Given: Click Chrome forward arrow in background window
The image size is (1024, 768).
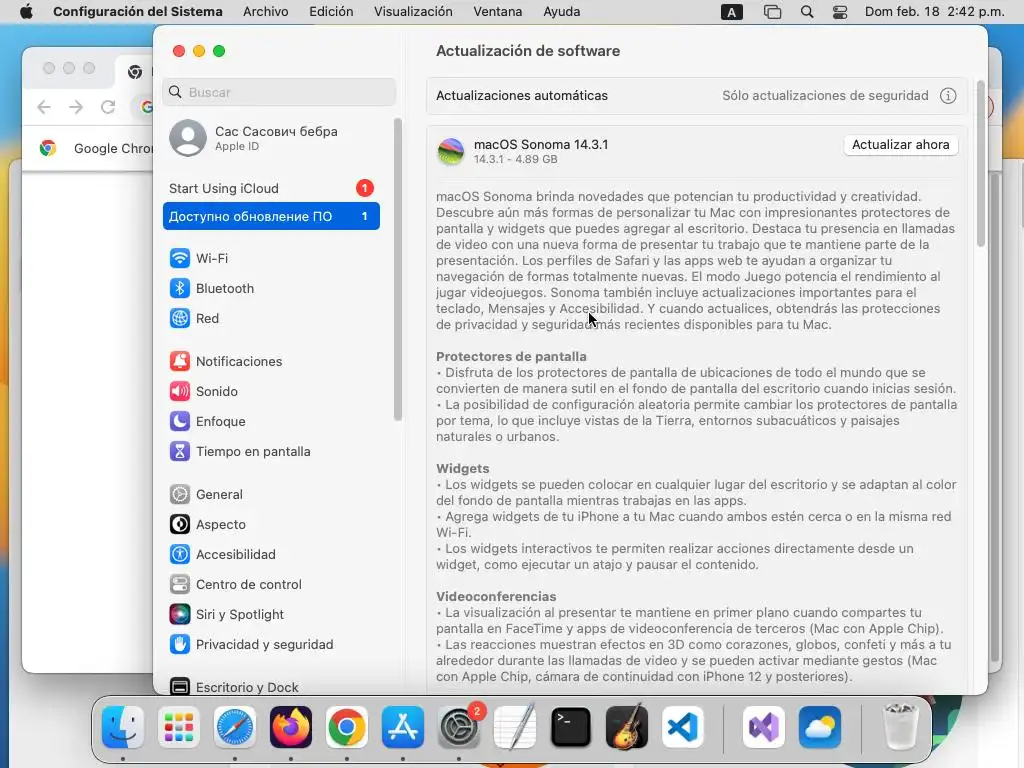Looking at the screenshot, I should pyautogui.click(x=76, y=107).
